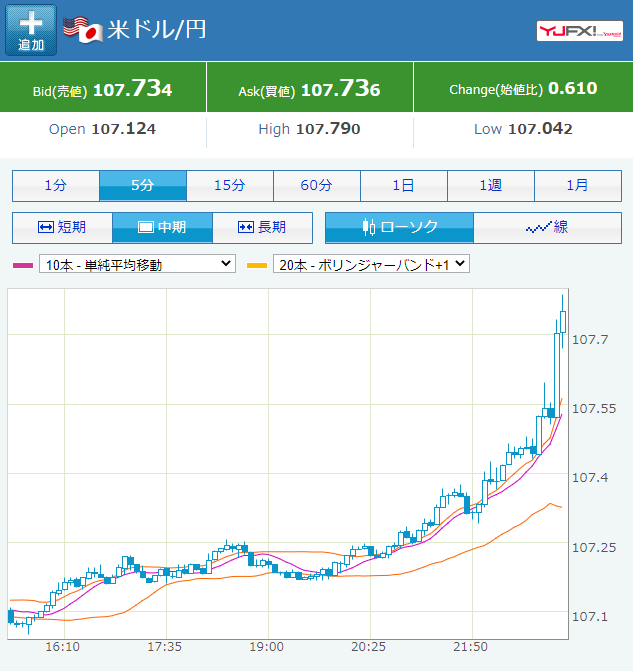Viewport: 633px width, 671px height.
Task: Click the US and Japan flags icon
Action: click(x=83, y=30)
